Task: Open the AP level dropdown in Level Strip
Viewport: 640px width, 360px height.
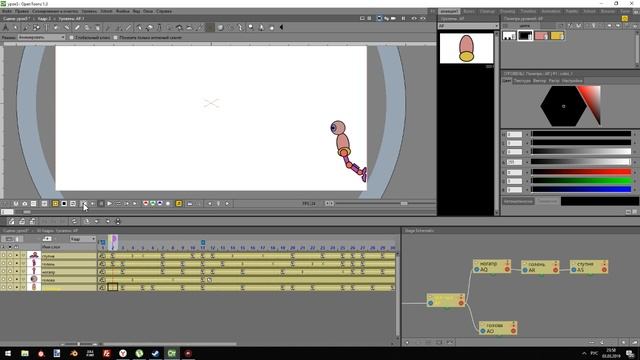Action: [468, 26]
